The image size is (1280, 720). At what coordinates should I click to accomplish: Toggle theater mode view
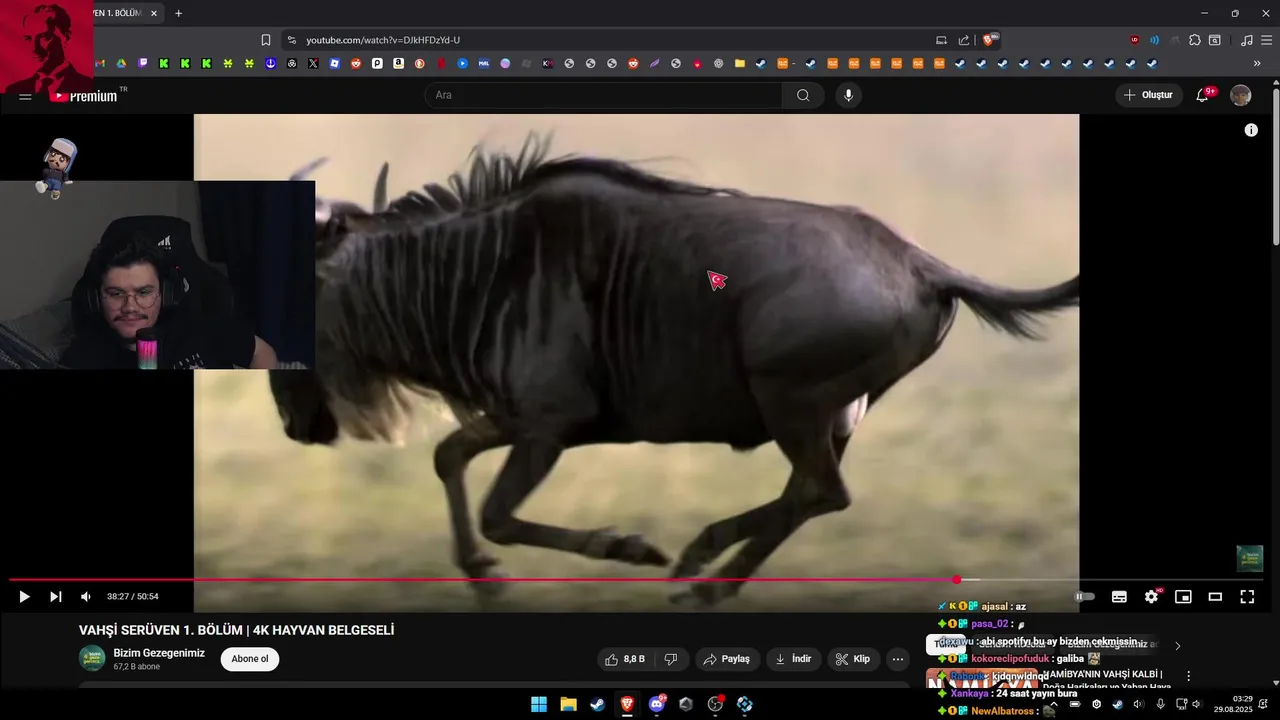point(1215,596)
